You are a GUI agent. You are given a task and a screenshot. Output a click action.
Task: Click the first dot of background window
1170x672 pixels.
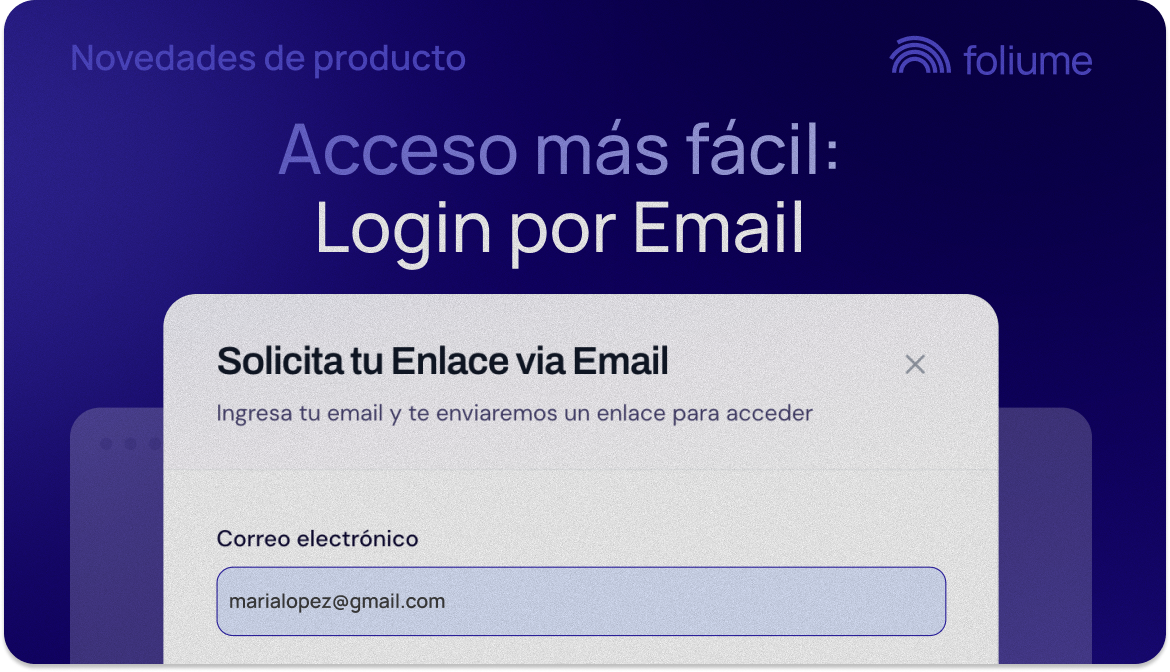[x=106, y=444]
